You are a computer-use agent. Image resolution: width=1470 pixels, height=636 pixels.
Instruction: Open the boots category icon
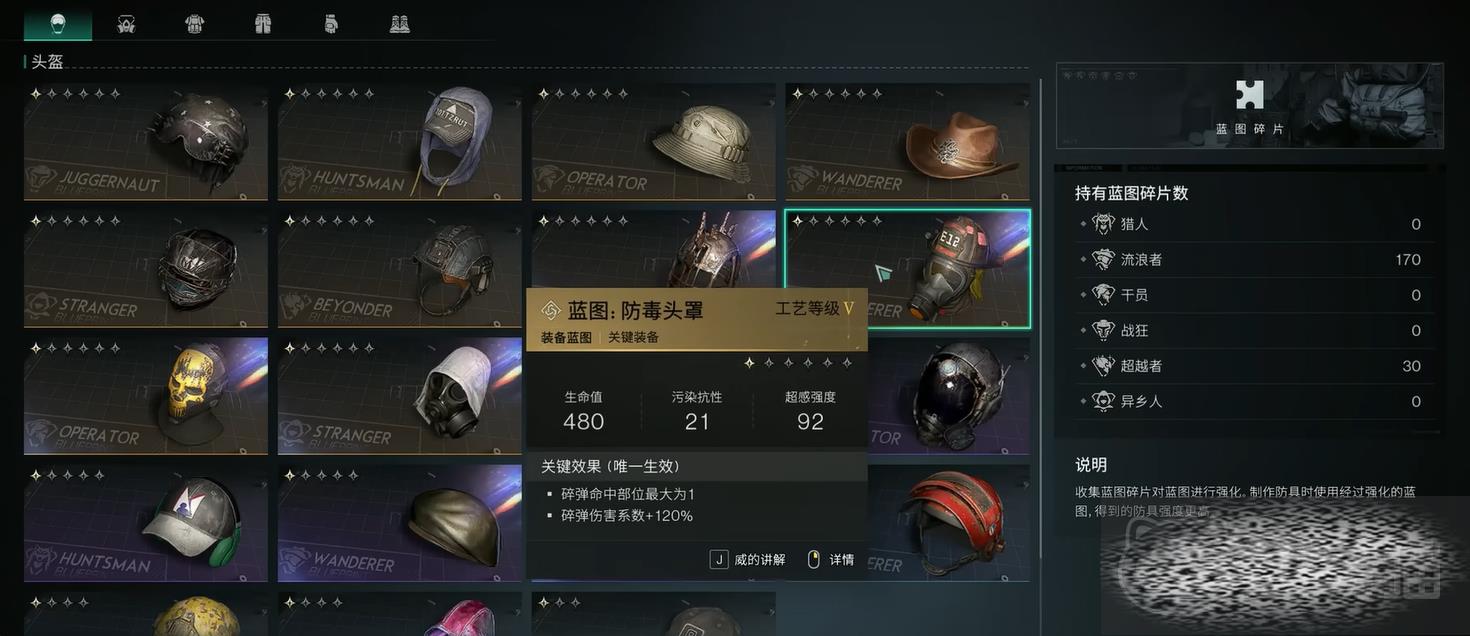coord(400,24)
